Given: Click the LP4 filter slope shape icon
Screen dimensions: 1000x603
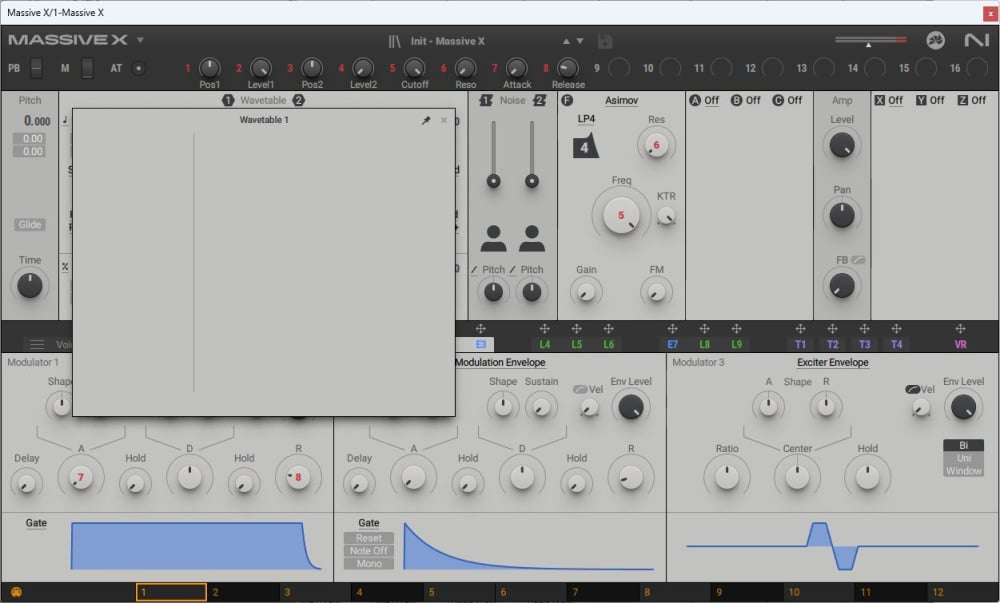Looking at the screenshot, I should click(x=585, y=147).
